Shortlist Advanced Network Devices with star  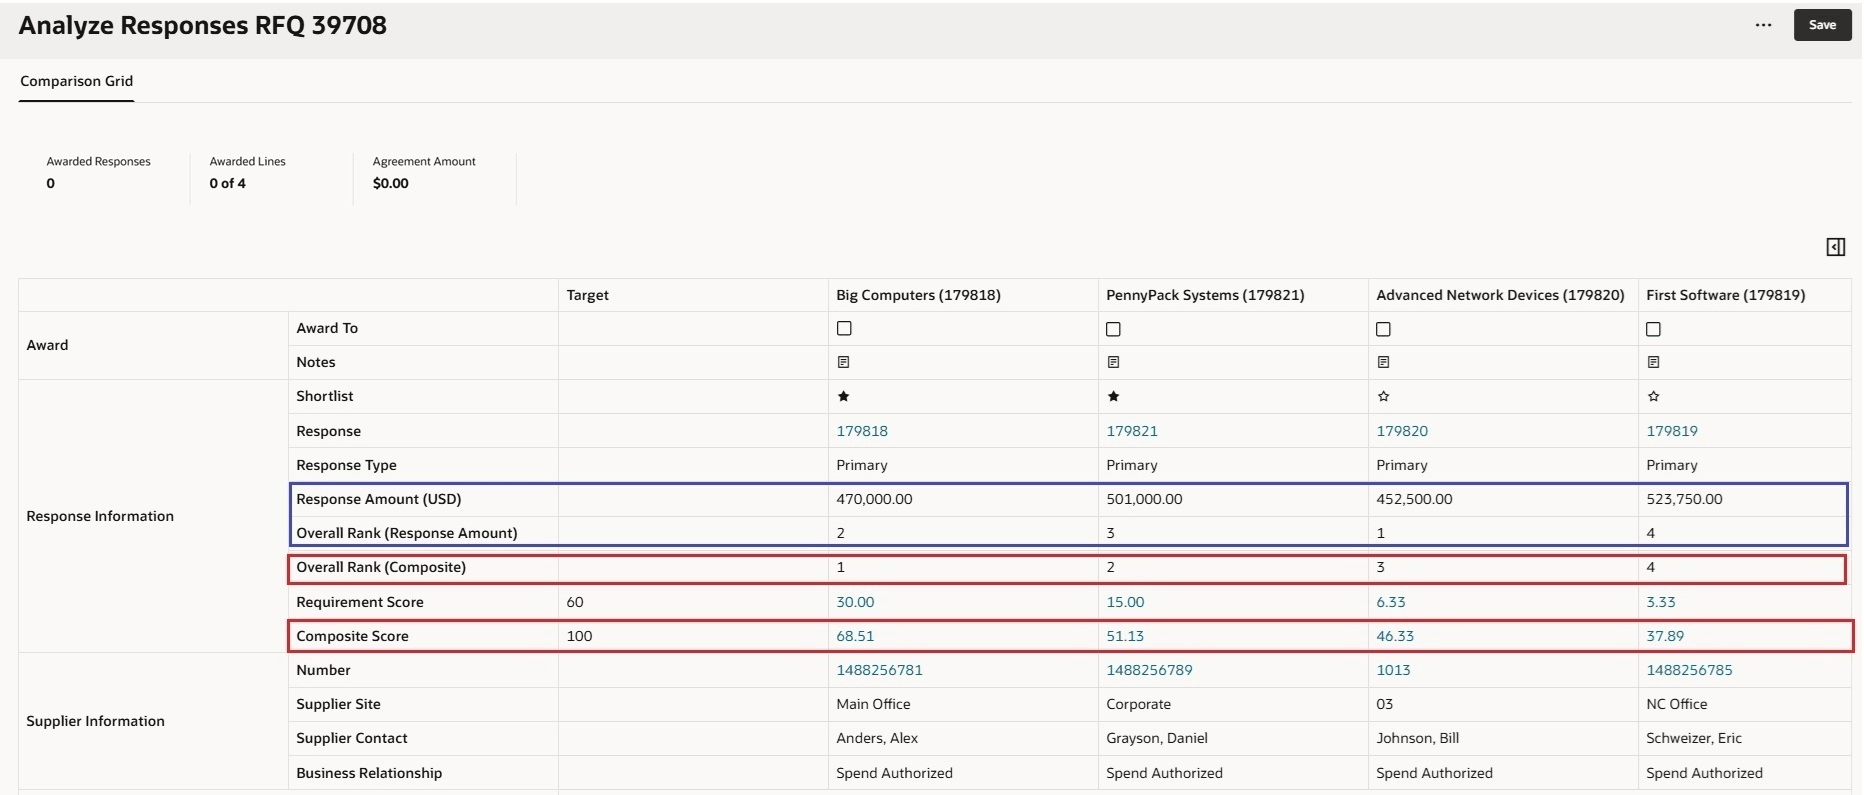pos(1384,396)
